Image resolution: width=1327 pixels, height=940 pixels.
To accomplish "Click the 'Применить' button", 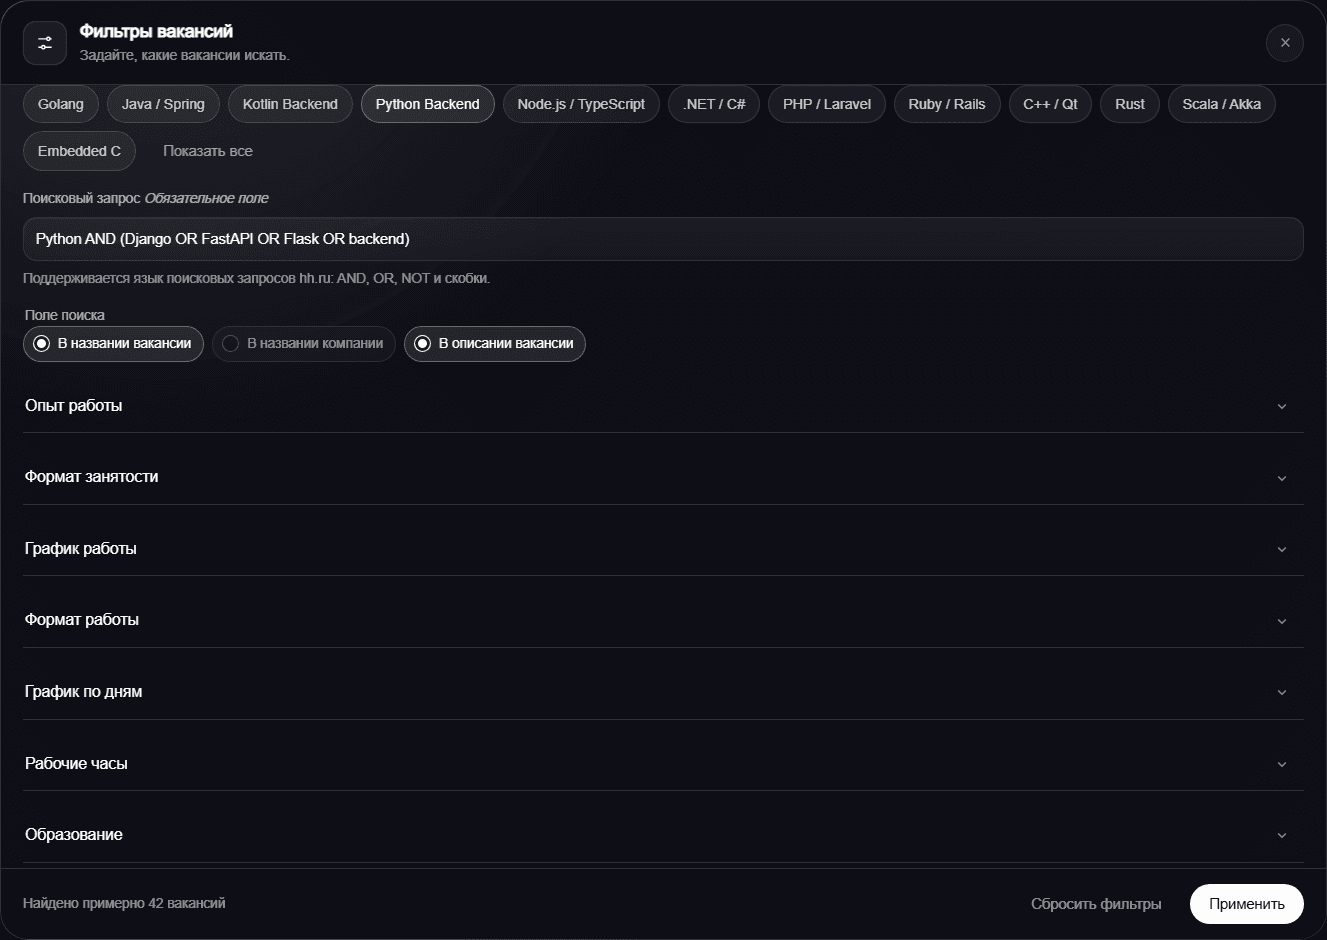I will tap(1247, 904).
